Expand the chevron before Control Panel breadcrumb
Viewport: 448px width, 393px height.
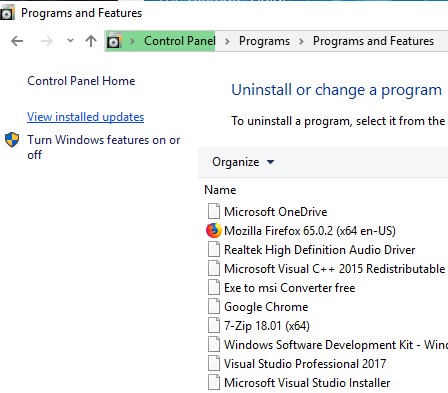132,41
